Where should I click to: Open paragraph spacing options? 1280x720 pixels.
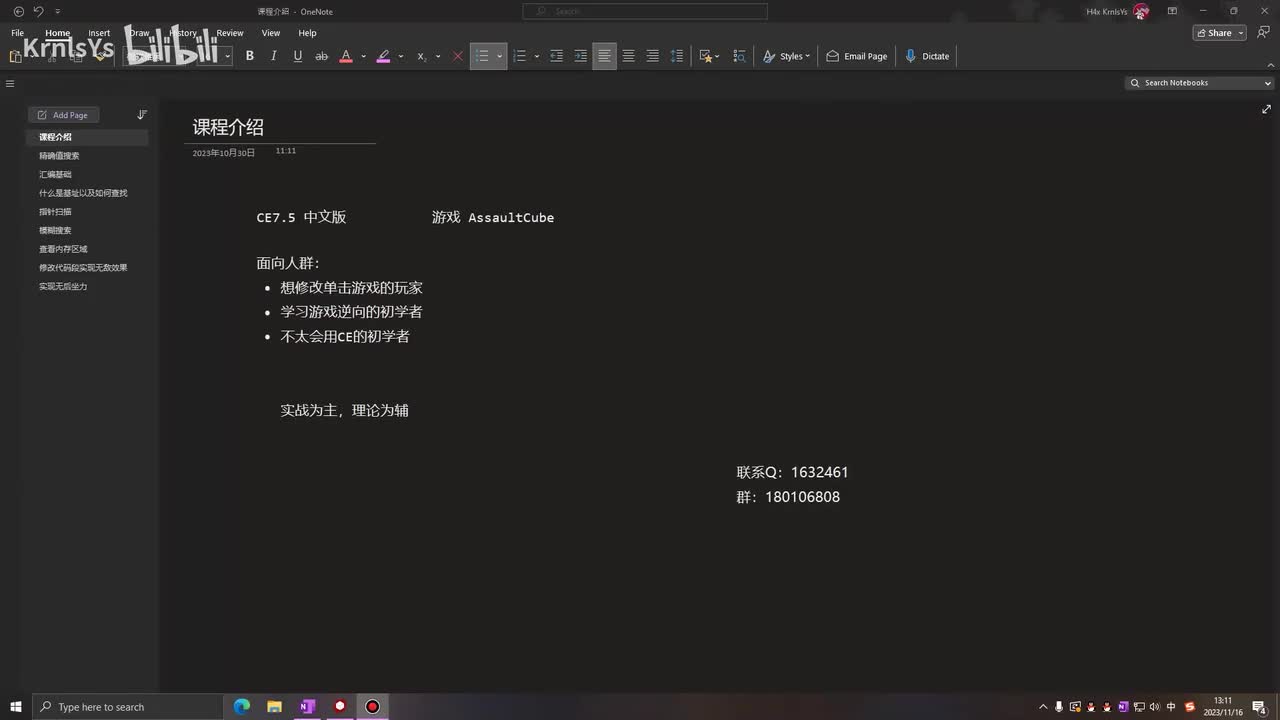(677, 56)
